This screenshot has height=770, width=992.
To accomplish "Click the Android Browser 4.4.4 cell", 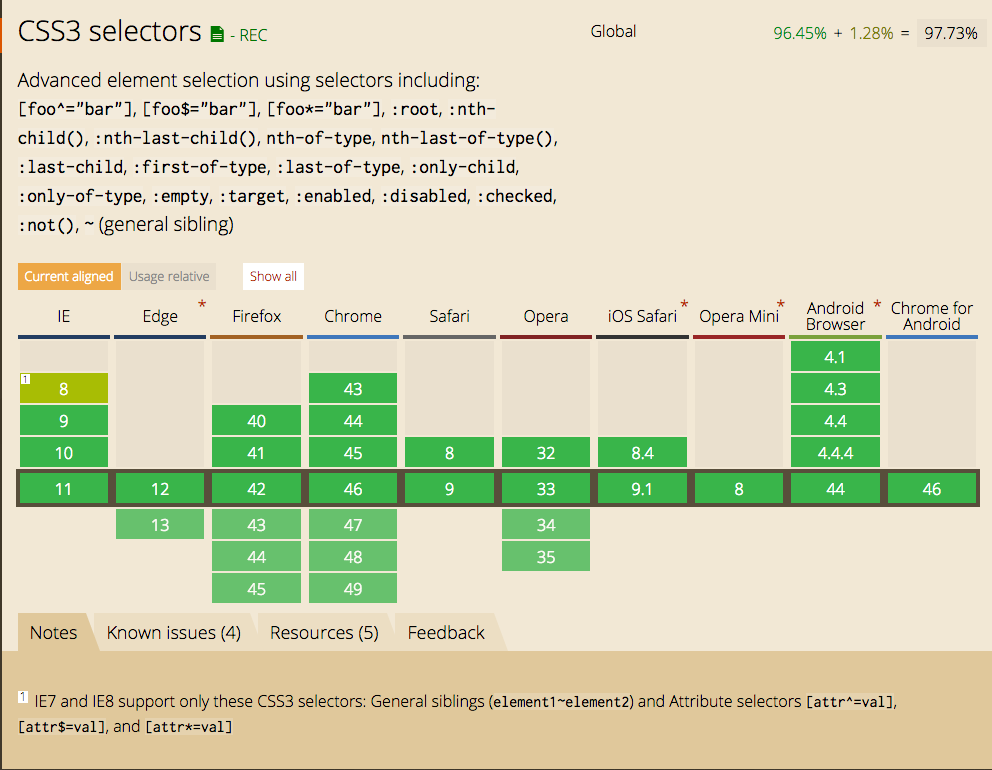I will 835,453.
